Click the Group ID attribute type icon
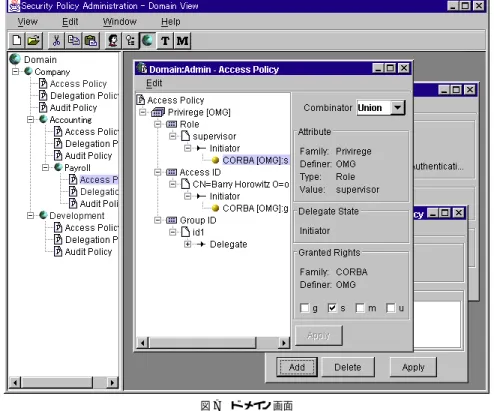The height and width of the screenshot is (411, 494). click(171, 220)
